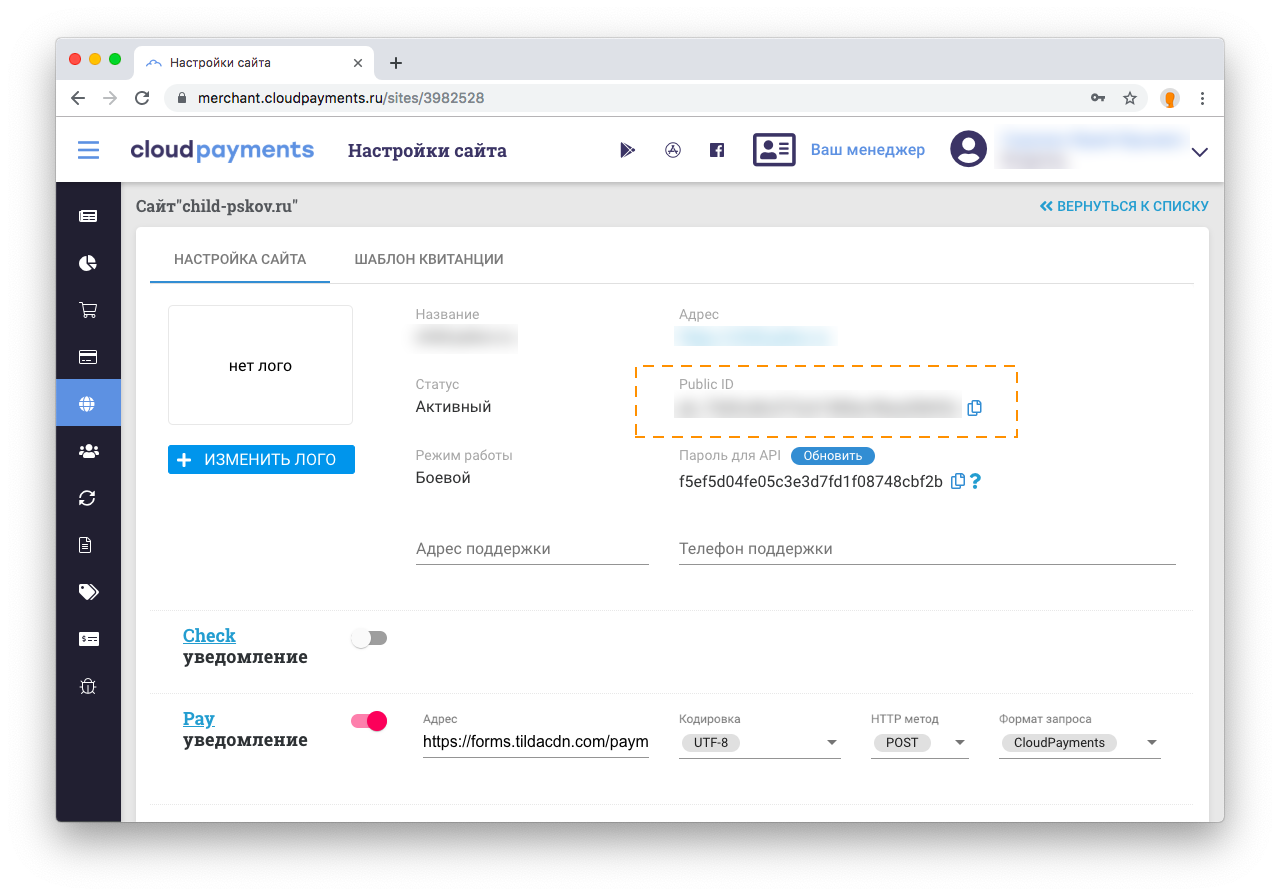Open the money bill sidebar icon
The width and height of the screenshot is (1280, 896).
[x=88, y=639]
